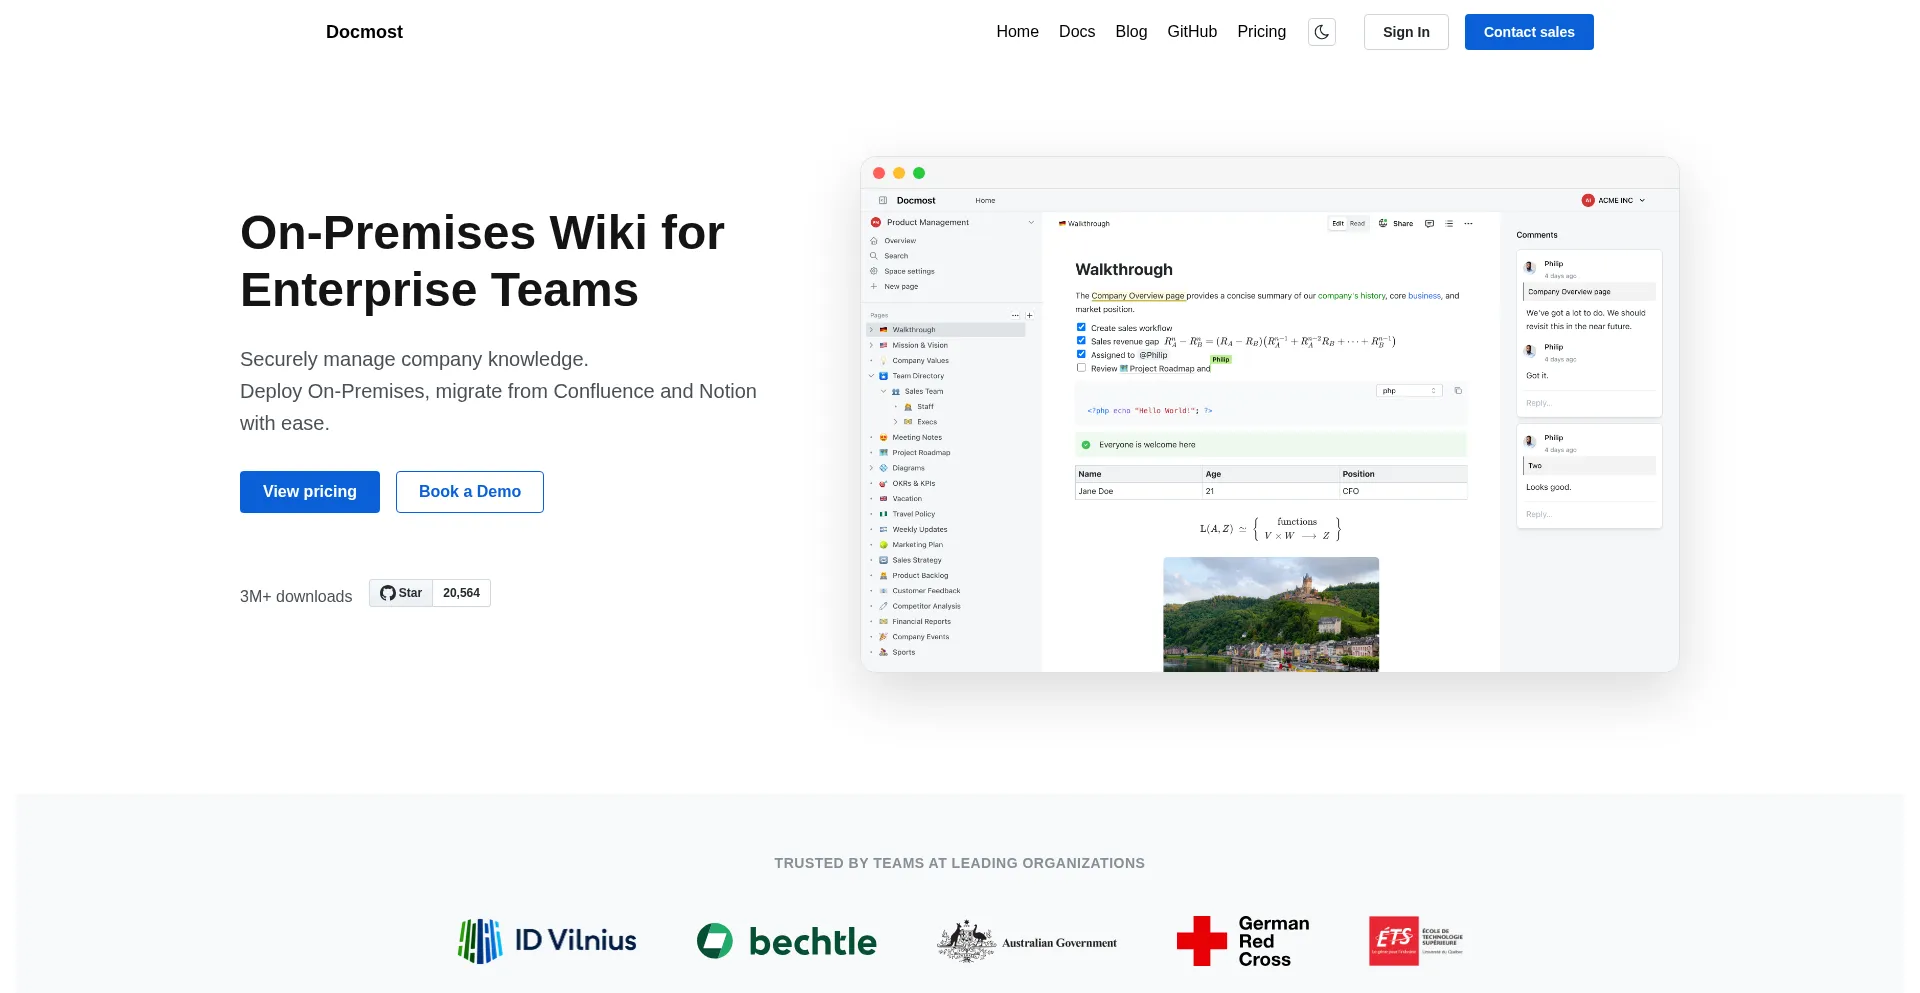Click the Sign In button
The width and height of the screenshot is (1920, 993).
click(1406, 32)
